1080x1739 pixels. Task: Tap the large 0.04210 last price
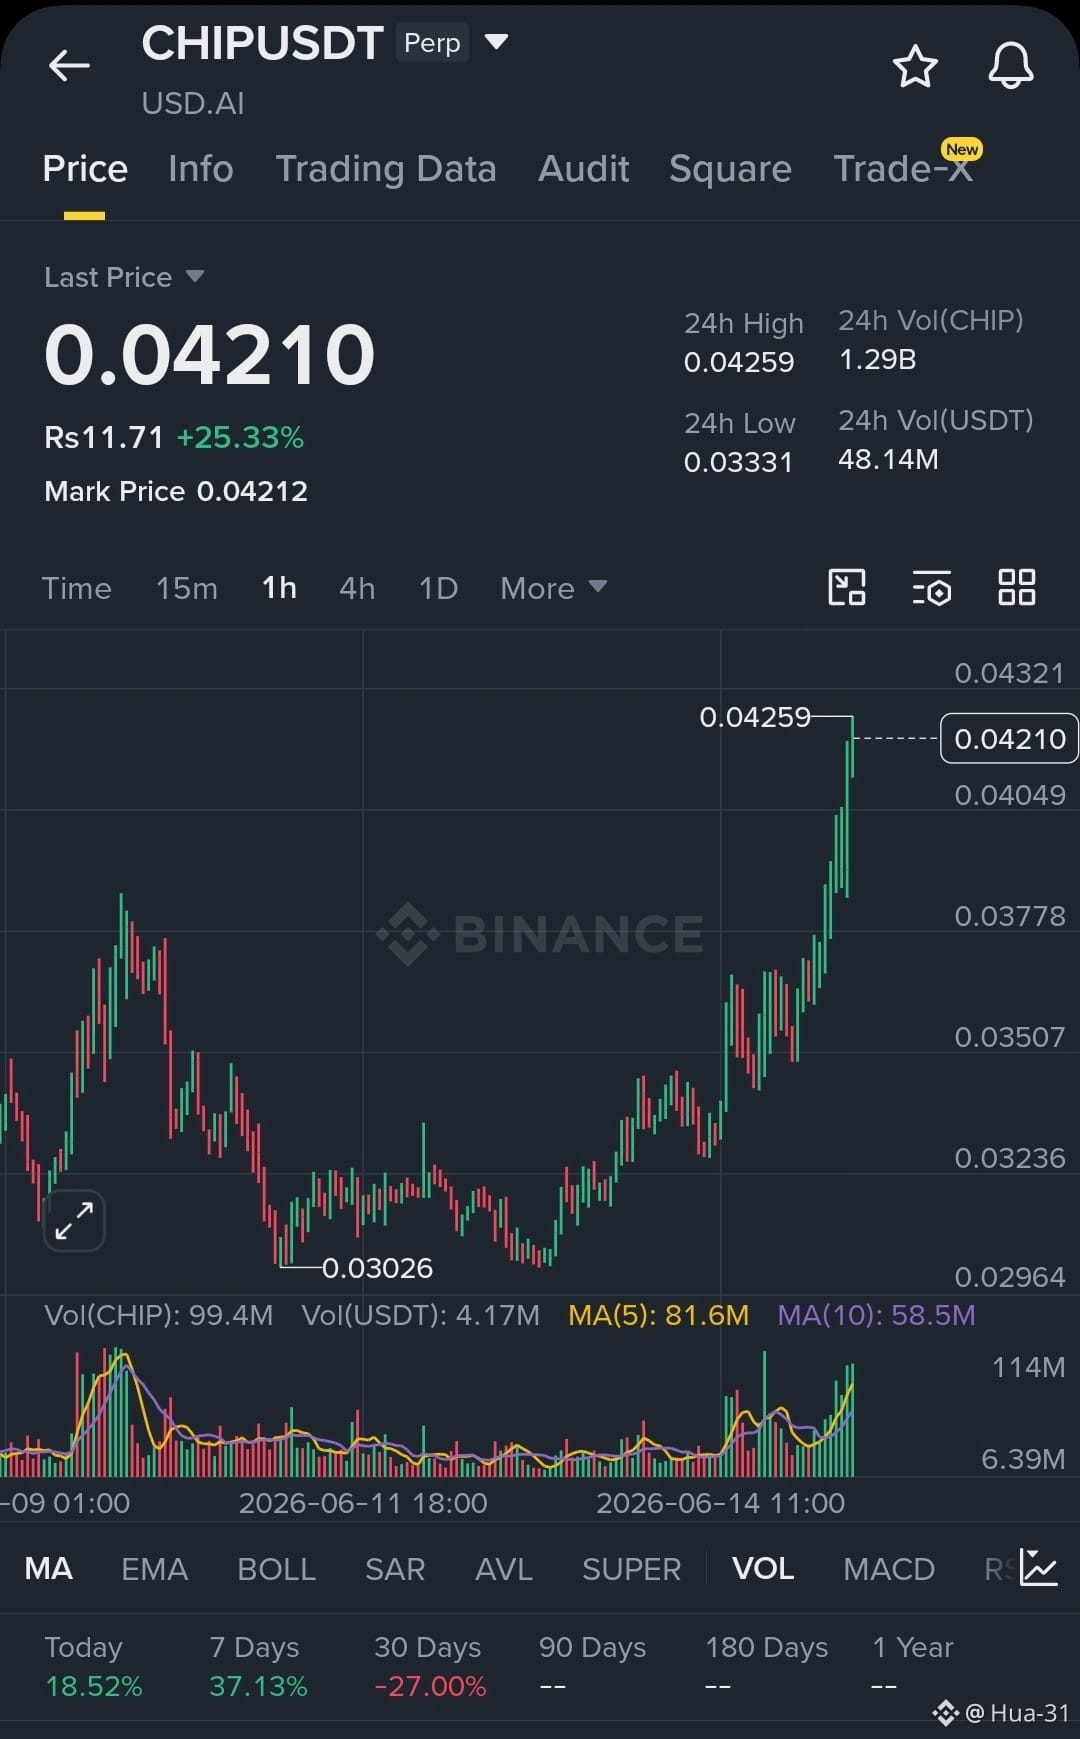point(209,355)
